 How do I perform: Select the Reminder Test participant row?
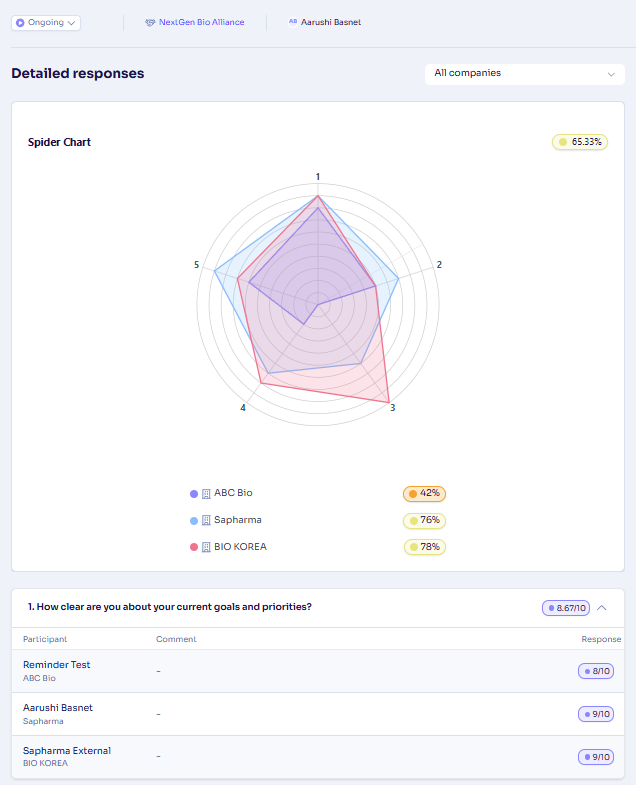[x=318, y=671]
